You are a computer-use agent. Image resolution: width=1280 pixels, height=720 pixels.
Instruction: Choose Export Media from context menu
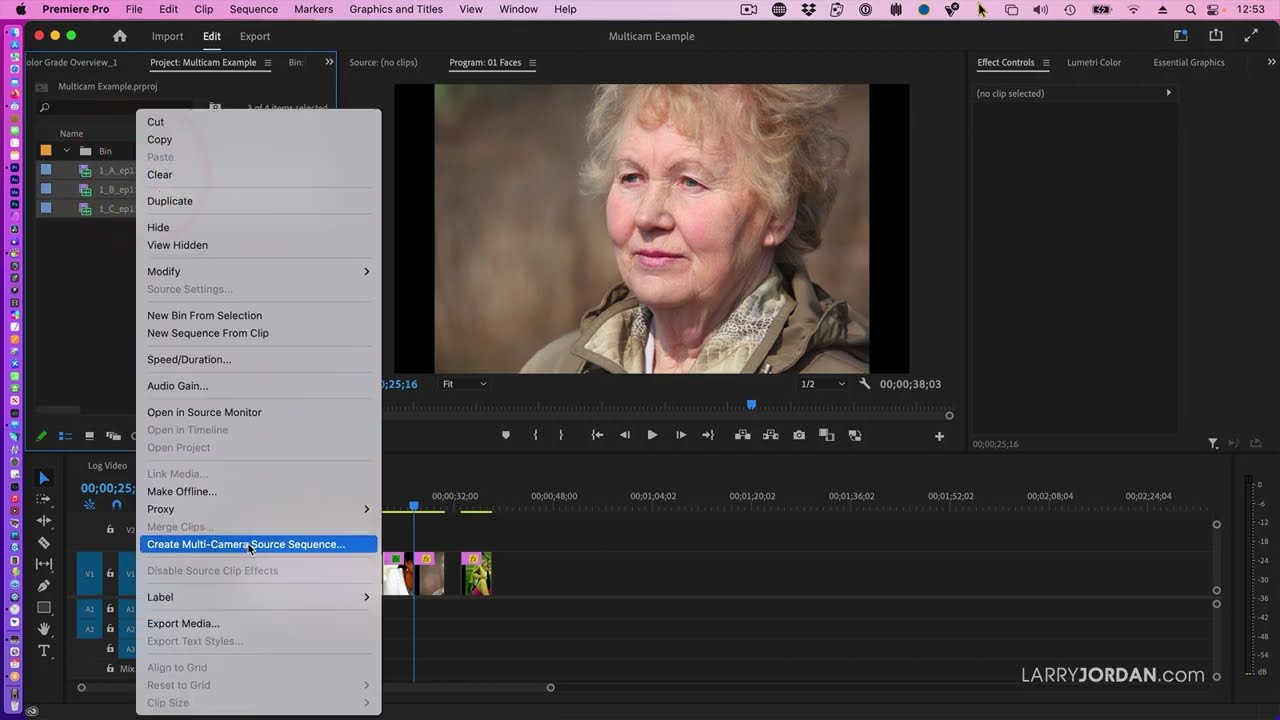(258, 623)
